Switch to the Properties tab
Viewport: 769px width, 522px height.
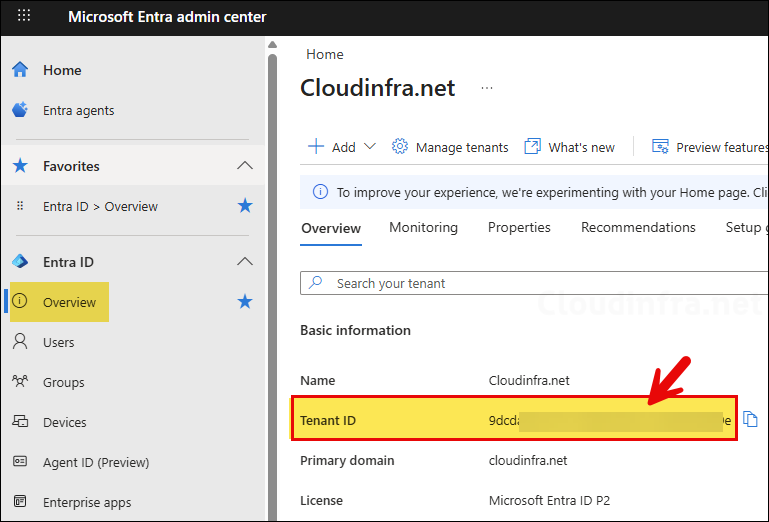pos(519,228)
